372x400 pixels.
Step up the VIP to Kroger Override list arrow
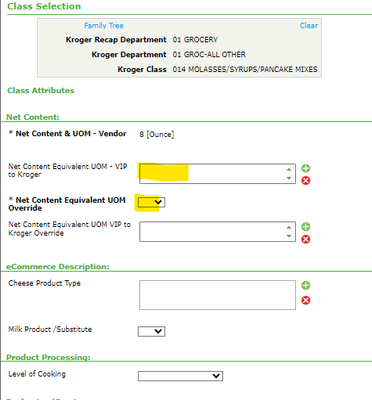[289, 228]
